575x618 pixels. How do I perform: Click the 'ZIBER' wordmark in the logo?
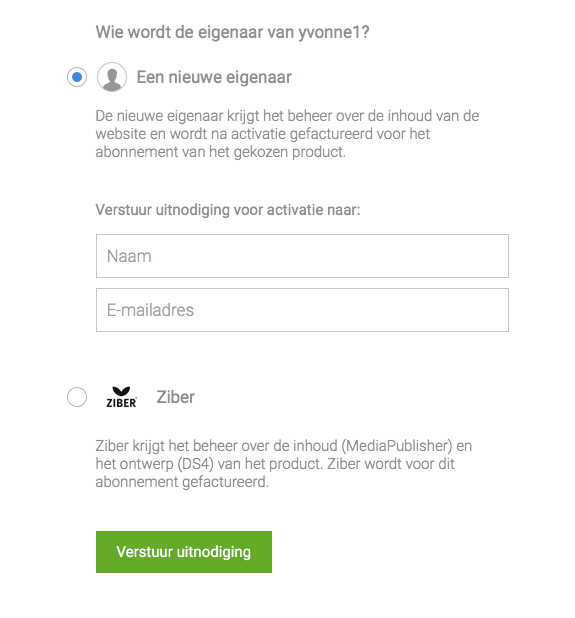coord(121,403)
